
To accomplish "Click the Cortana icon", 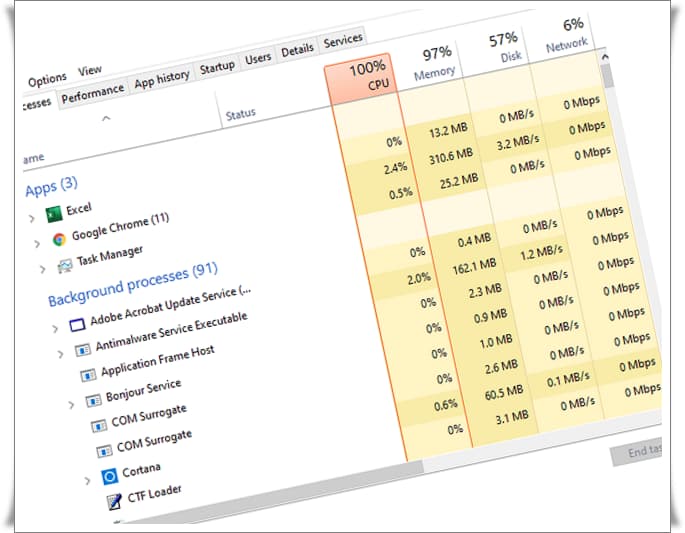I will tap(110, 476).
